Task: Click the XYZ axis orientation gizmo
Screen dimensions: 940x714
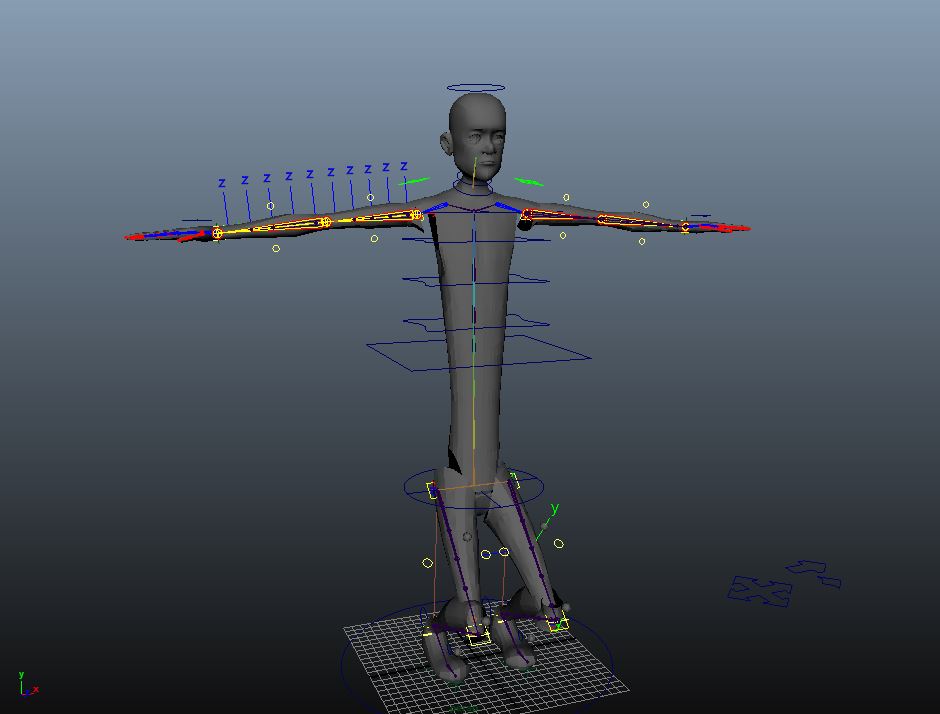Action: [x=26, y=685]
